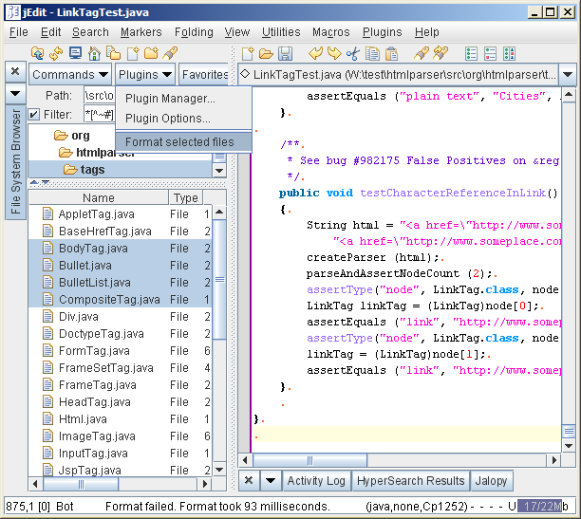The image size is (581, 519).
Task: Toggle the Filter checkbox
Action: pyautogui.click(x=34, y=114)
